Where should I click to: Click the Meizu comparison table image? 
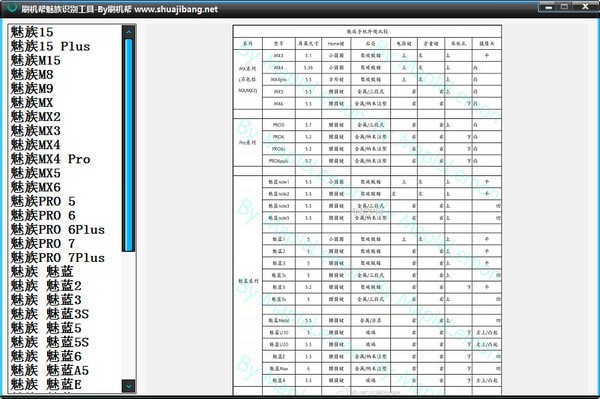(x=367, y=210)
